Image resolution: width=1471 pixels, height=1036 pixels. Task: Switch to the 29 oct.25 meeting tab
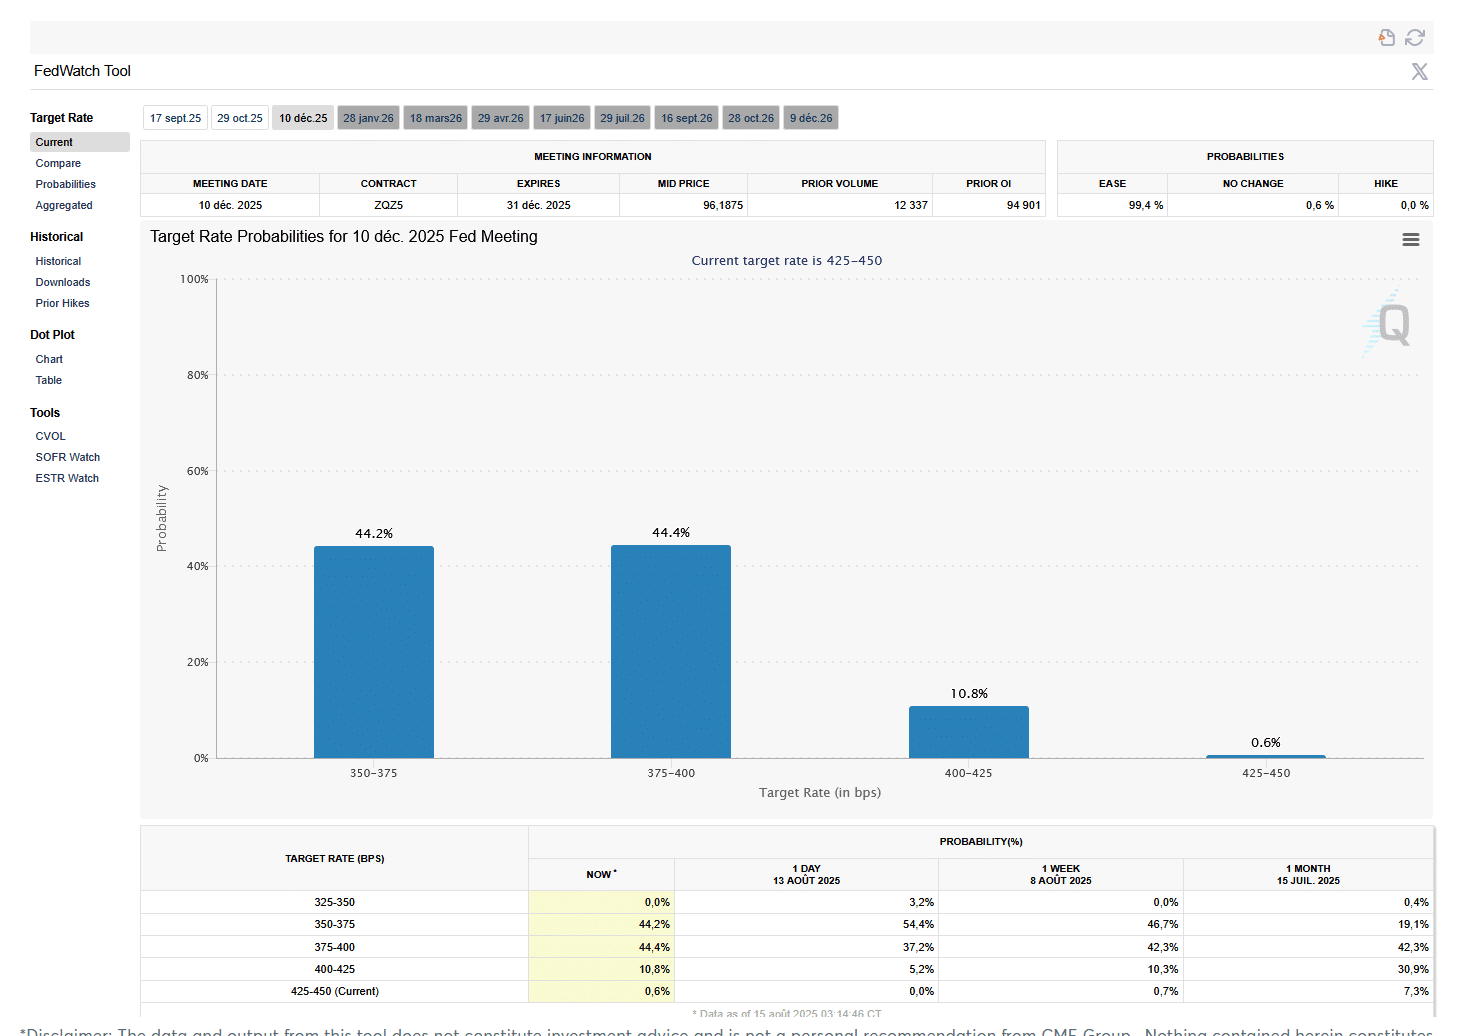pos(240,118)
